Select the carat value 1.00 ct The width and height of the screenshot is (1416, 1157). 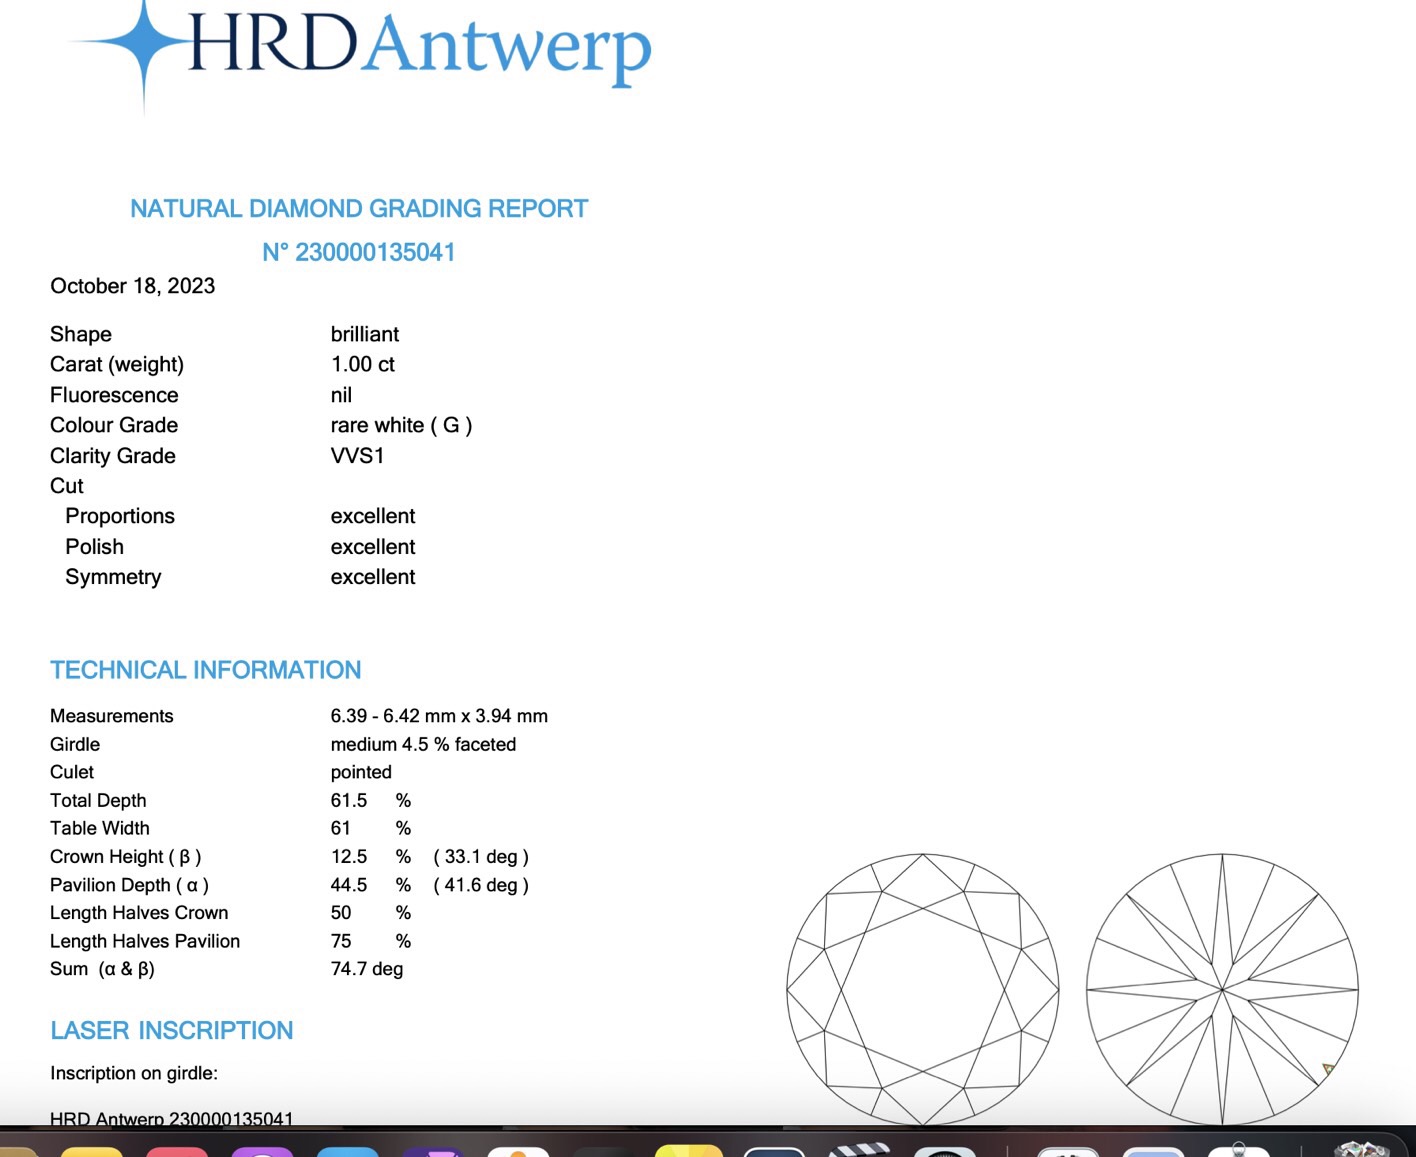click(363, 364)
